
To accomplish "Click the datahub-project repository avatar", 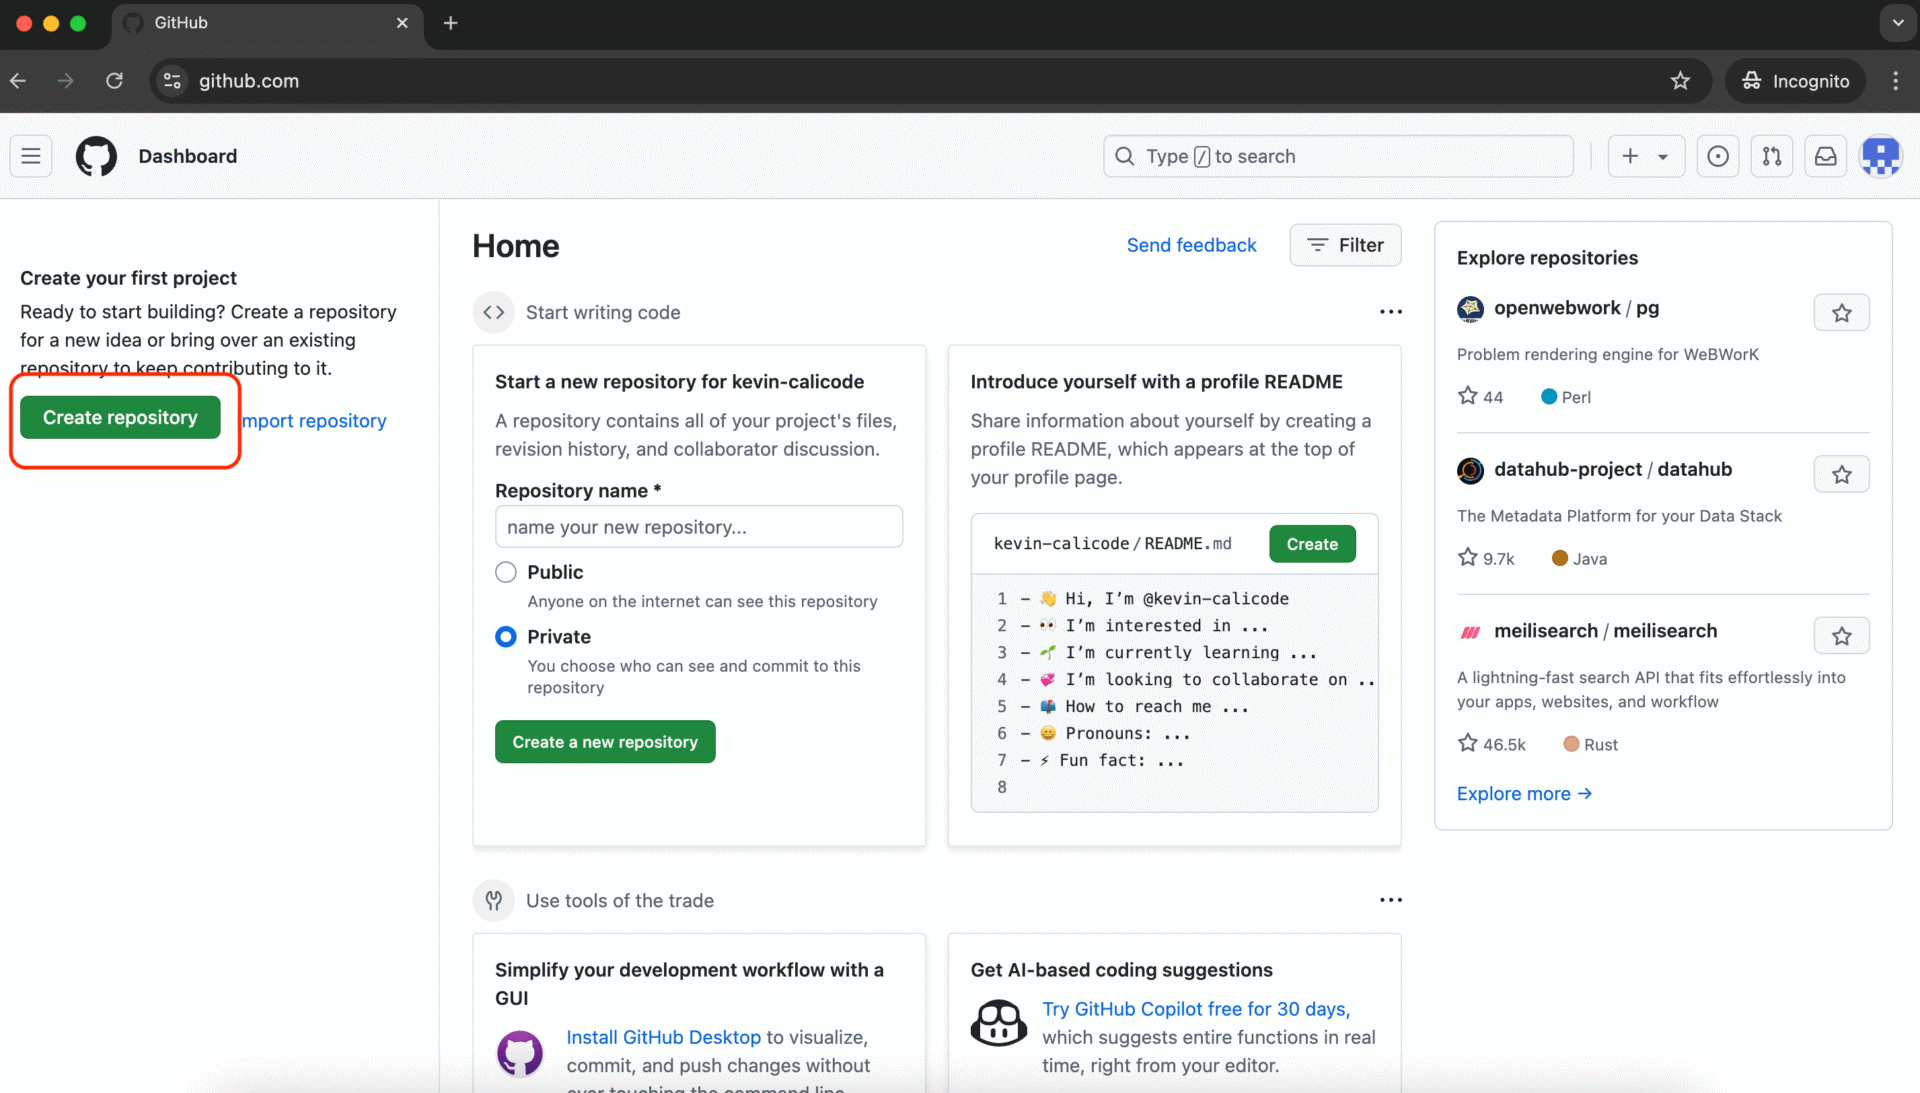I will [x=1470, y=470].
